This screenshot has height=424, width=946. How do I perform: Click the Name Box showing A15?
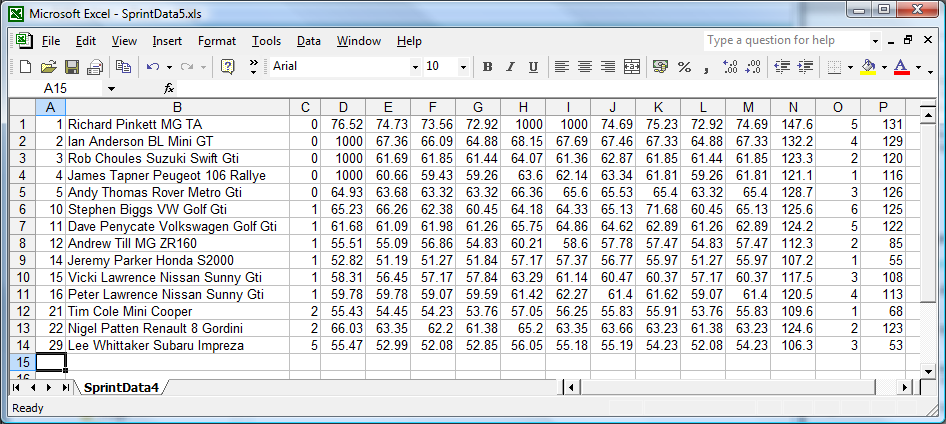click(57, 89)
